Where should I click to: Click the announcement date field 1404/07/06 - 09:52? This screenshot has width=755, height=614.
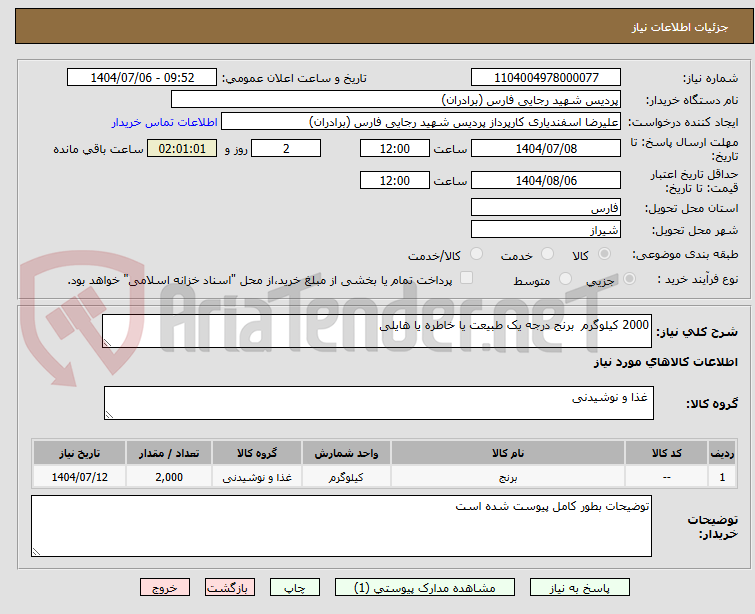tap(142, 78)
